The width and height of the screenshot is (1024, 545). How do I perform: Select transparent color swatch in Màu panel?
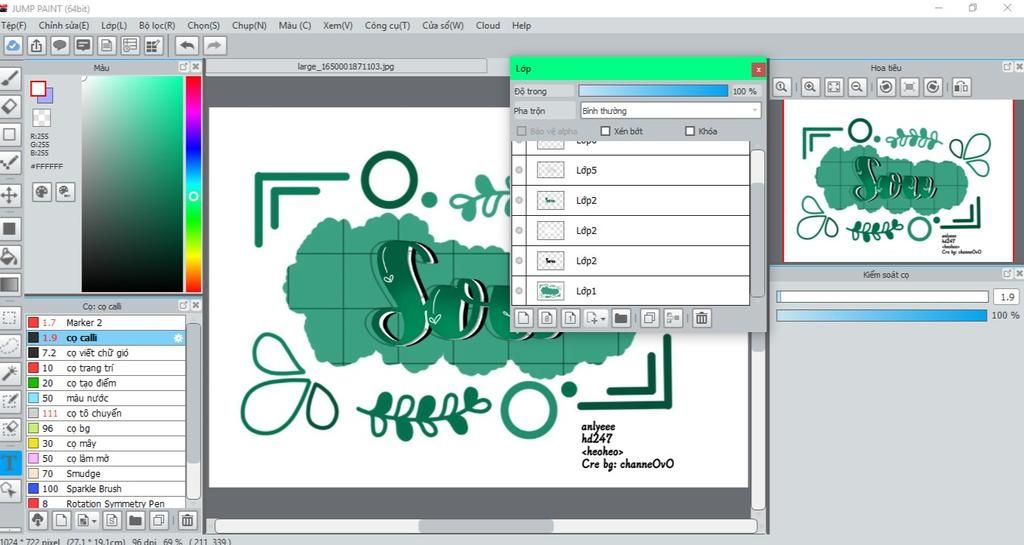click(42, 117)
